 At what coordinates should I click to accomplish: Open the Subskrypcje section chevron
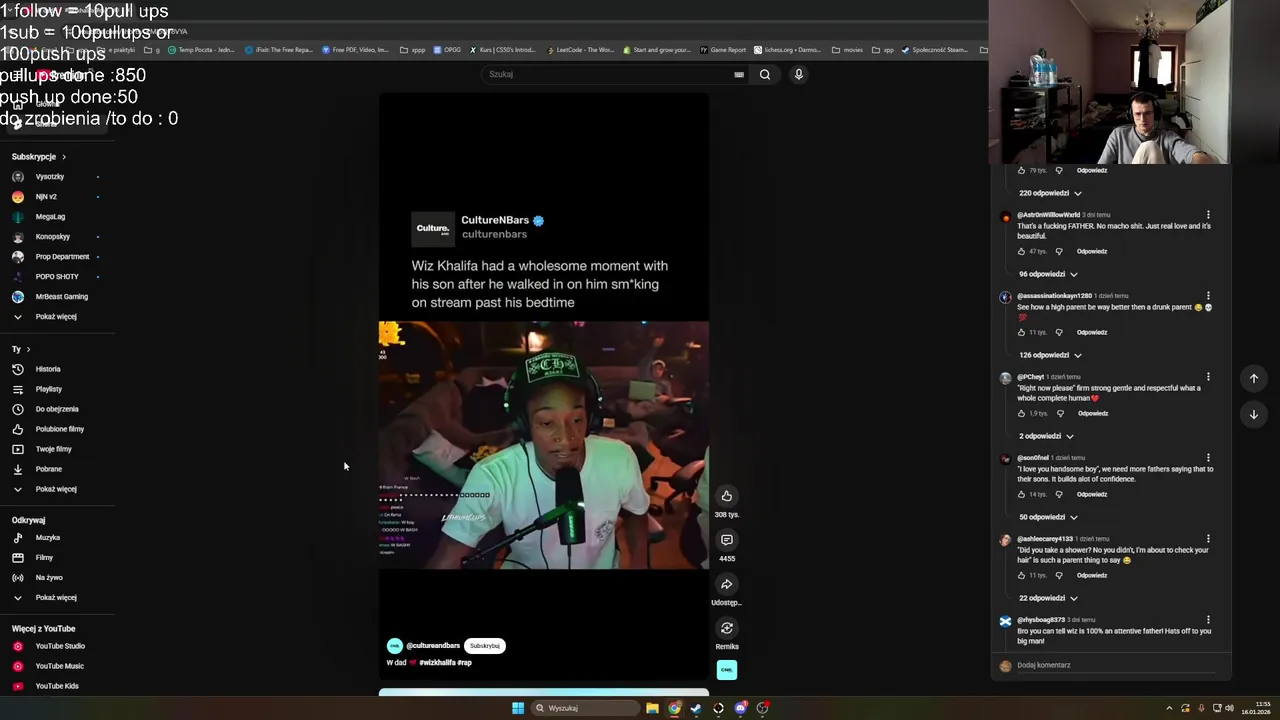(x=64, y=157)
